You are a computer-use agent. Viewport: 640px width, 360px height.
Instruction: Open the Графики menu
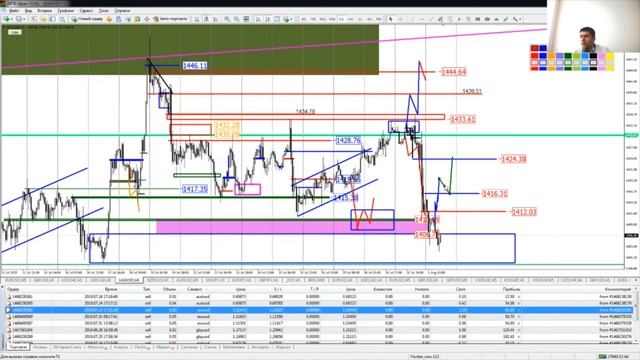65,11
